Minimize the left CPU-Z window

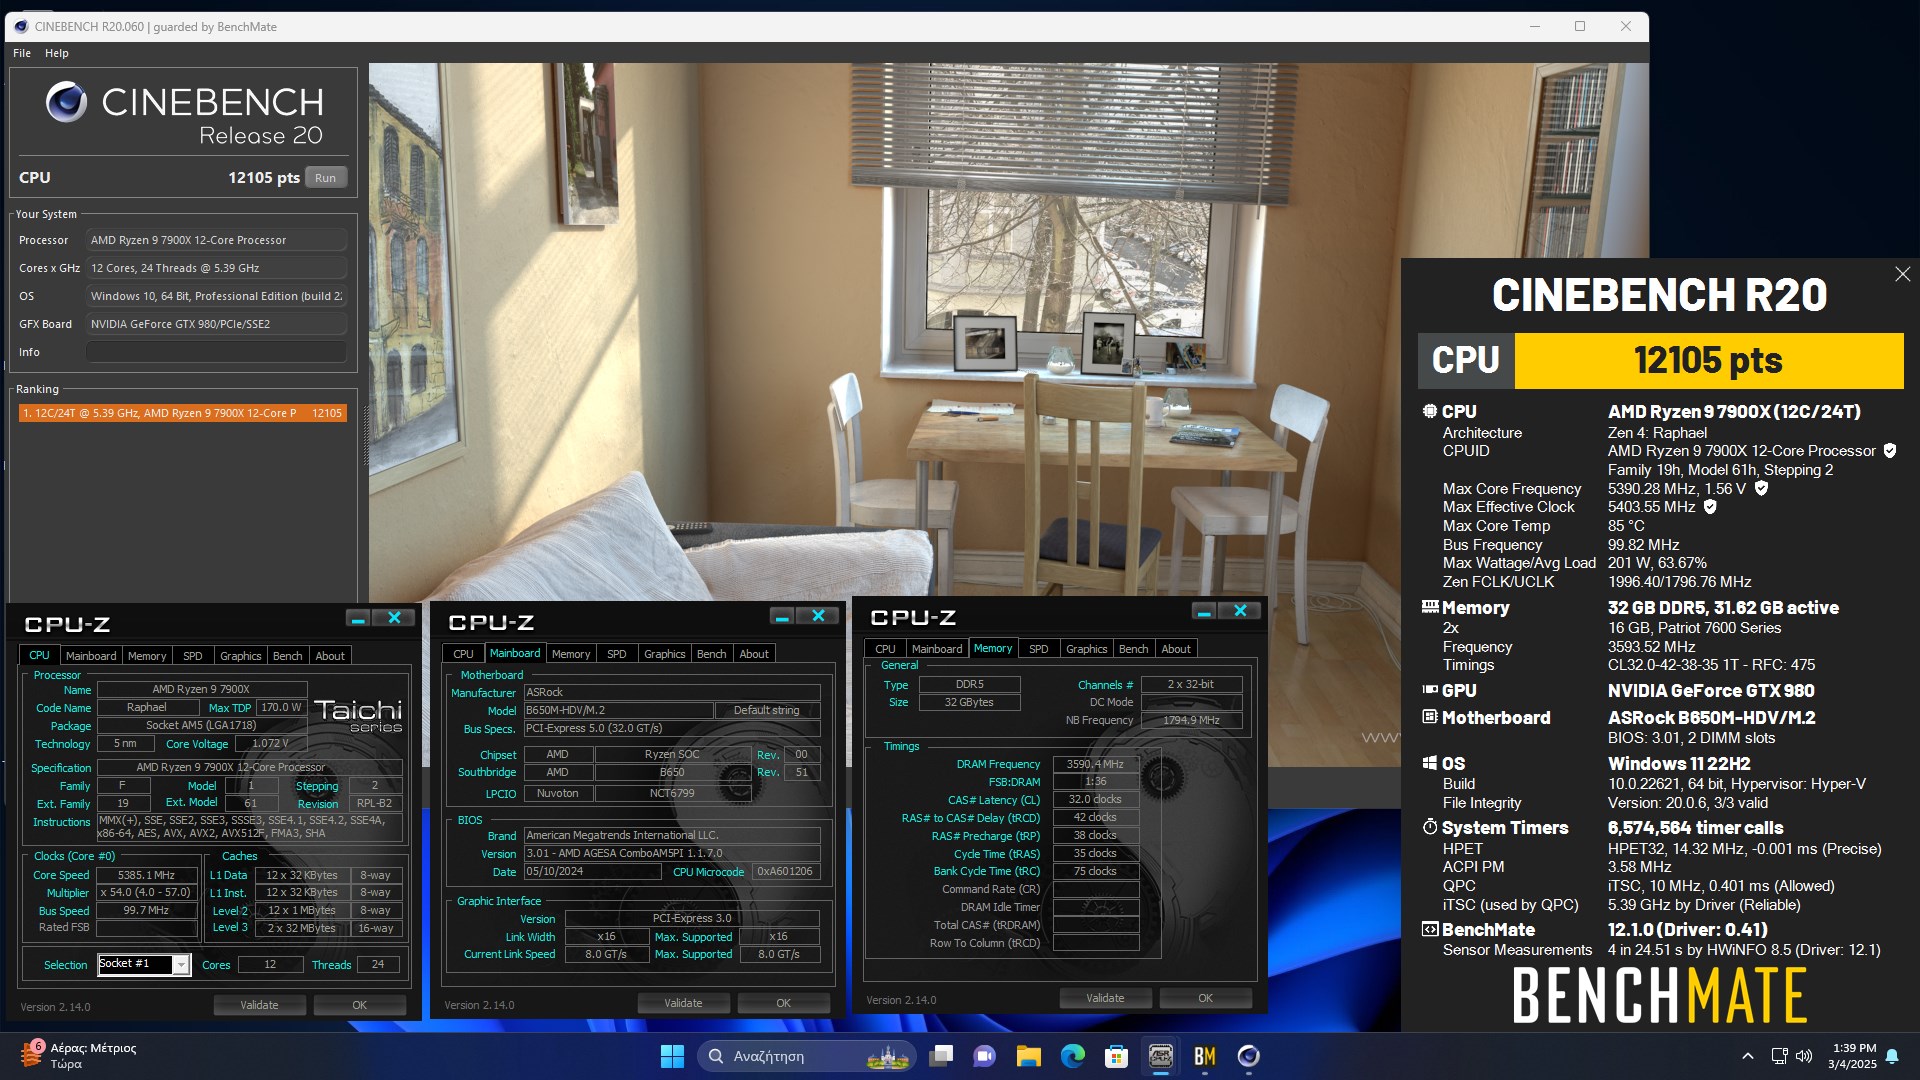(x=358, y=618)
